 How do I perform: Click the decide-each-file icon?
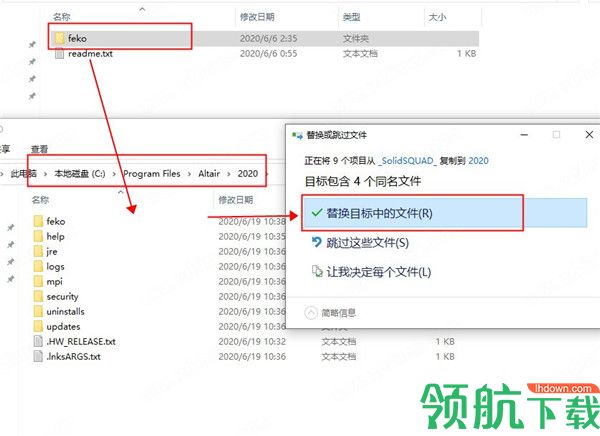(317, 271)
